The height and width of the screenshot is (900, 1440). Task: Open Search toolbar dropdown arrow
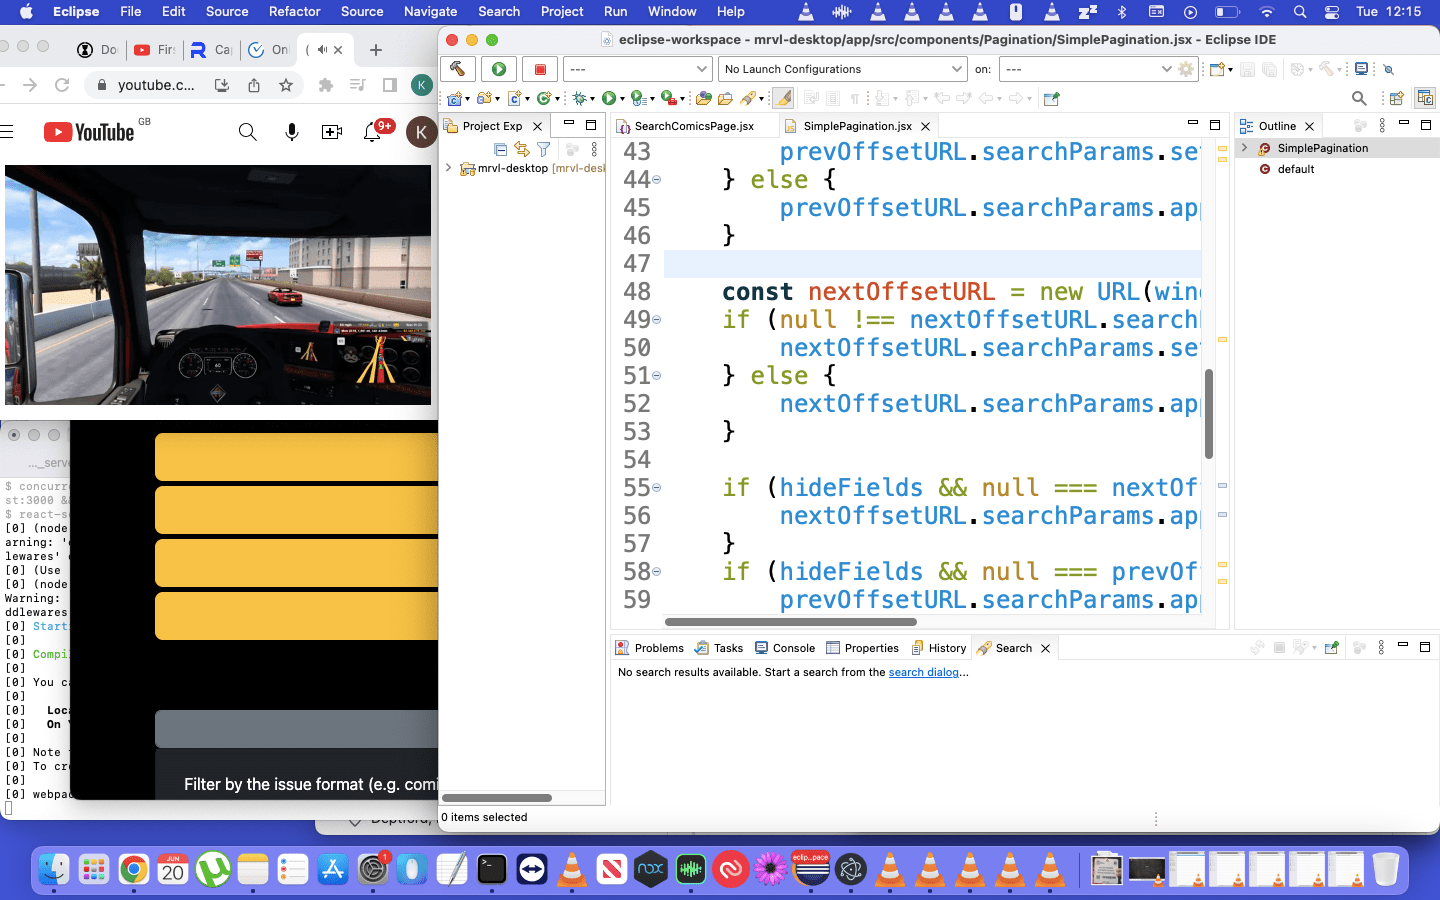(x=761, y=99)
